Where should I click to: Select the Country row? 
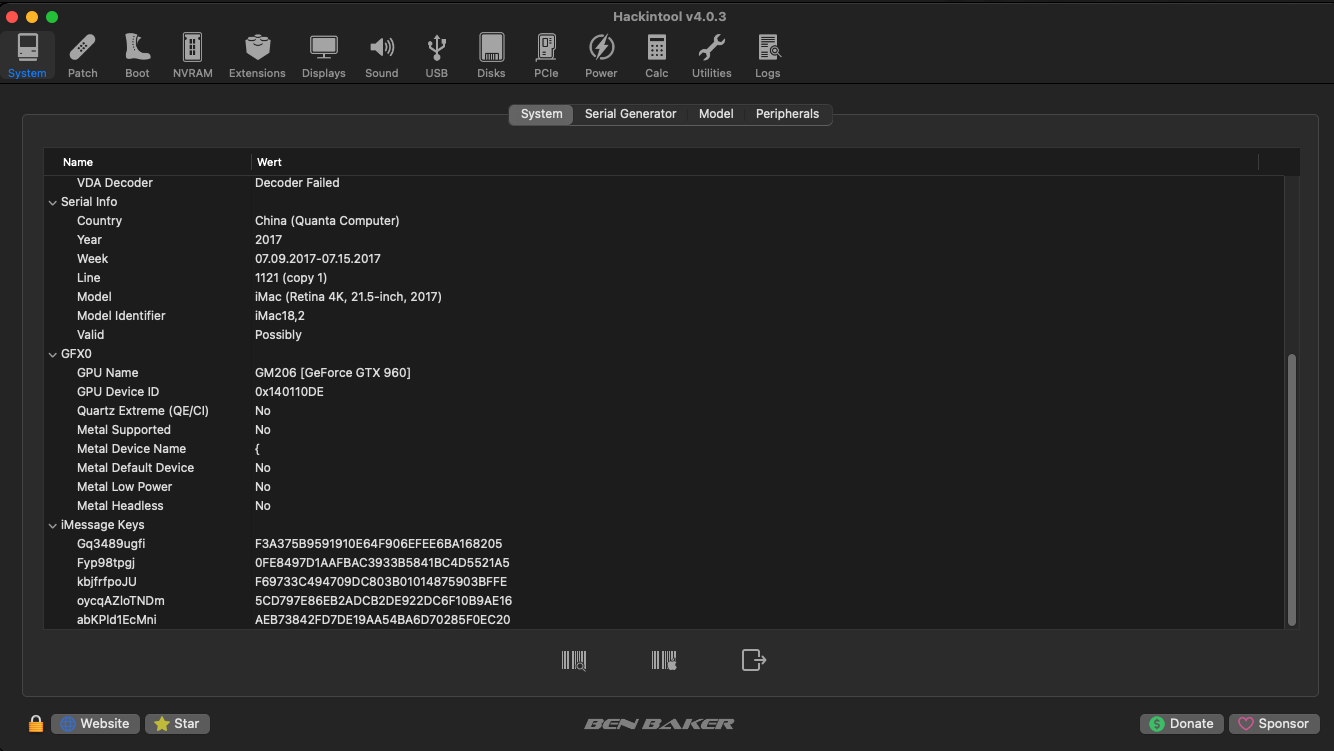coord(664,221)
